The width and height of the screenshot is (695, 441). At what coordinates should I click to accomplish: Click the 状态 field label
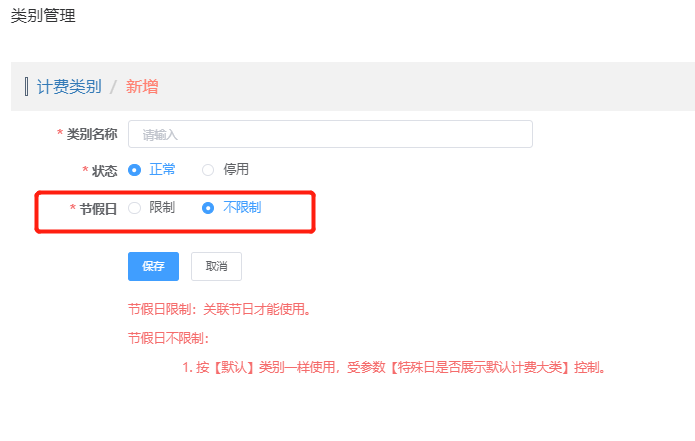[x=105, y=171]
